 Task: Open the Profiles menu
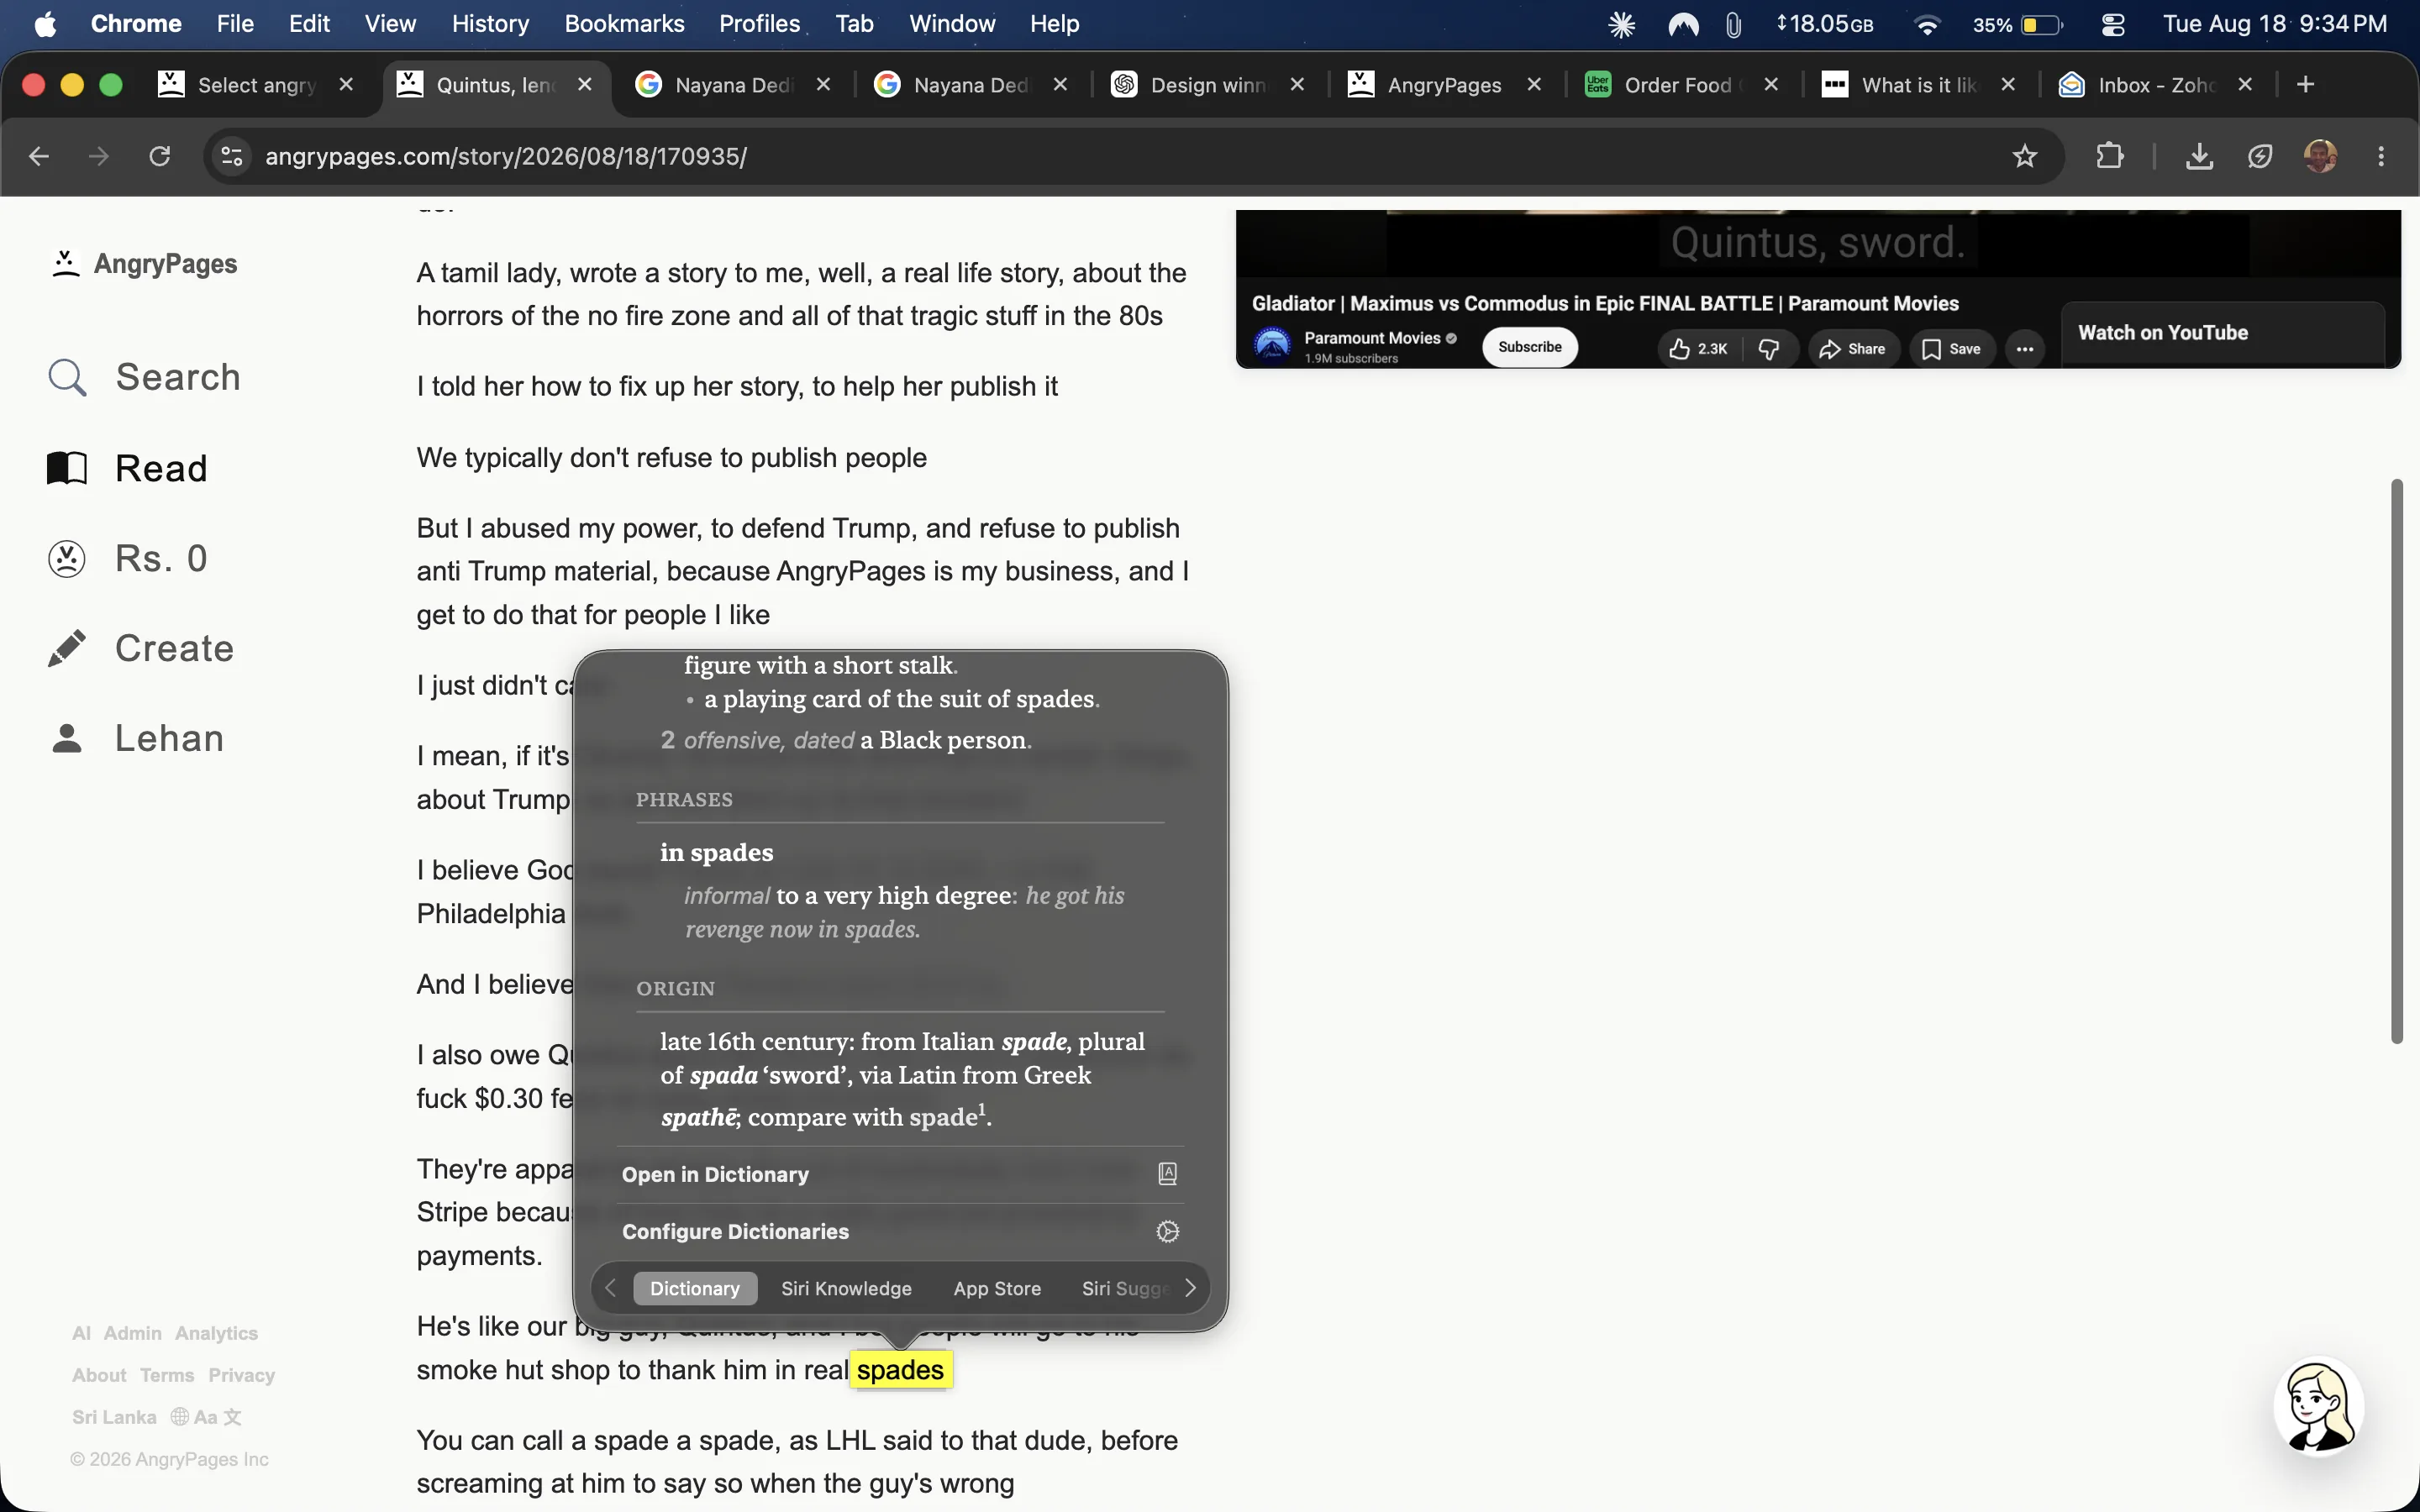760,24
